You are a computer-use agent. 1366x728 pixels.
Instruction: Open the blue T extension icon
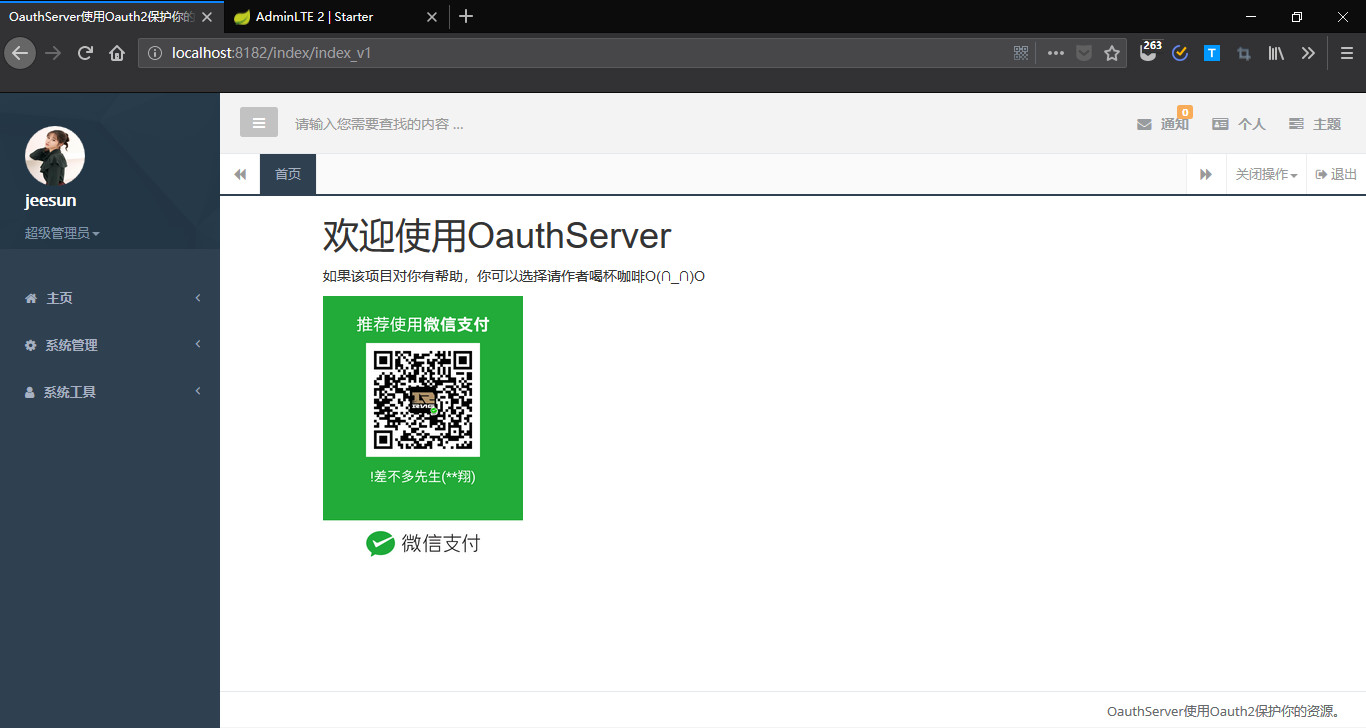tap(1212, 53)
